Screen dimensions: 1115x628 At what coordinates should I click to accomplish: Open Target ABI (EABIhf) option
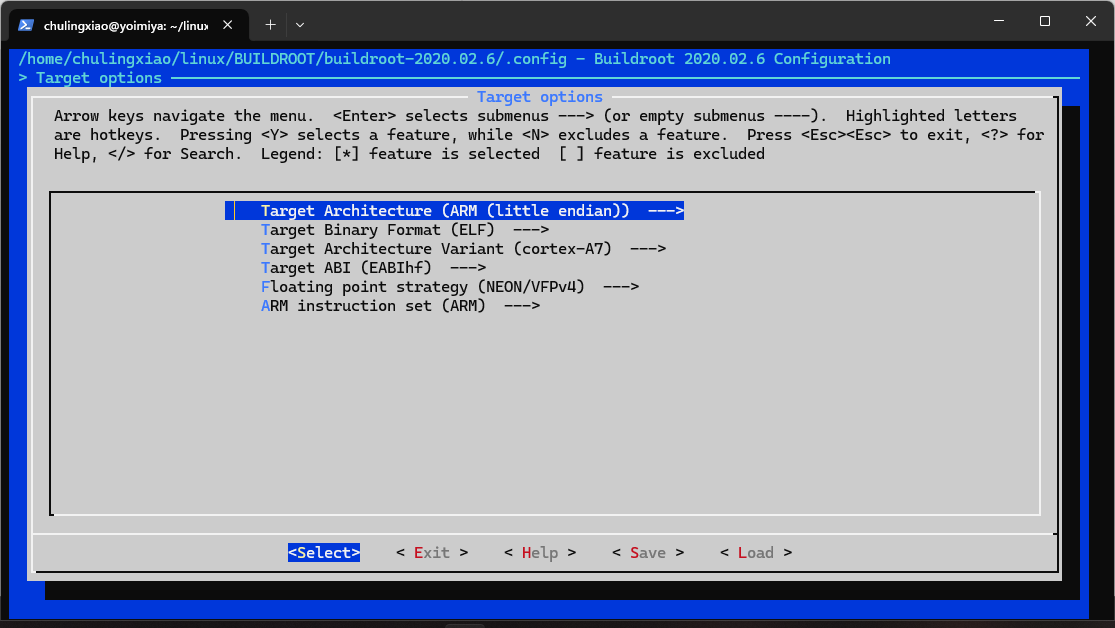(x=373, y=268)
